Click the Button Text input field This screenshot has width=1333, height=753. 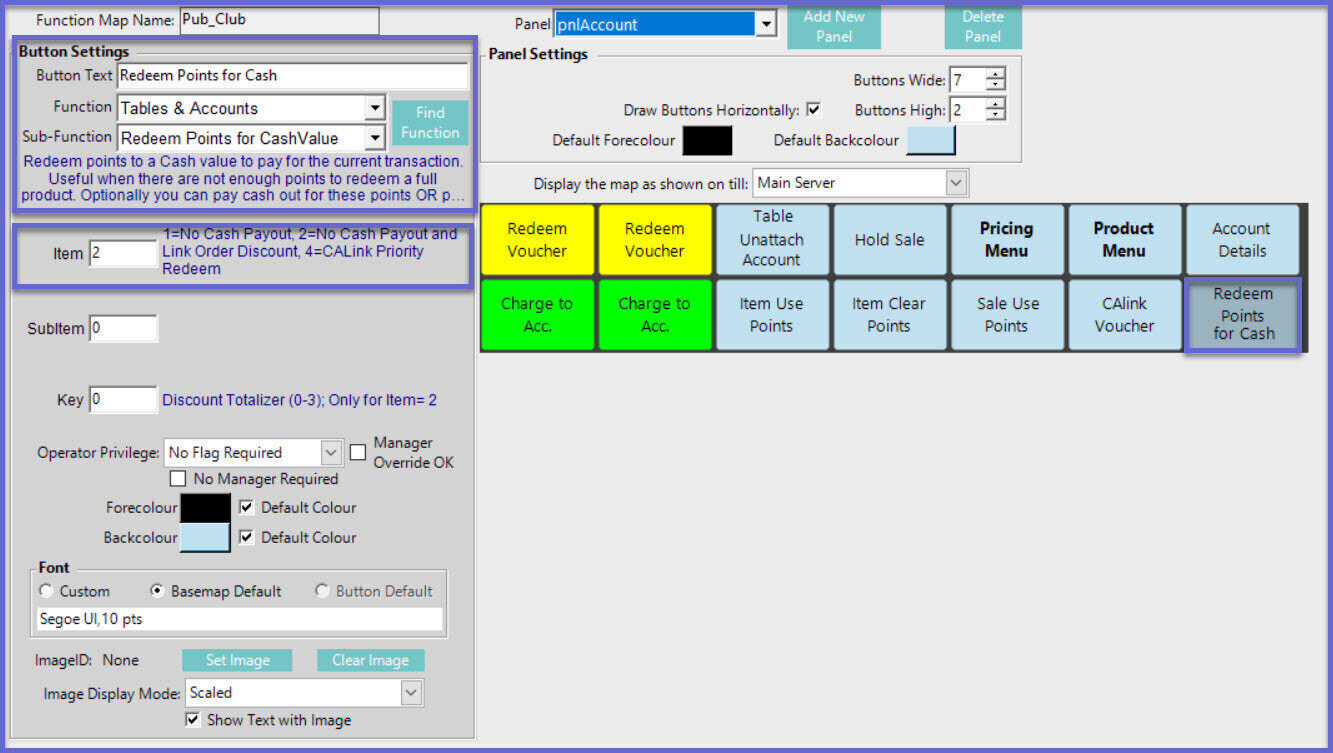pyautogui.click(x=292, y=76)
